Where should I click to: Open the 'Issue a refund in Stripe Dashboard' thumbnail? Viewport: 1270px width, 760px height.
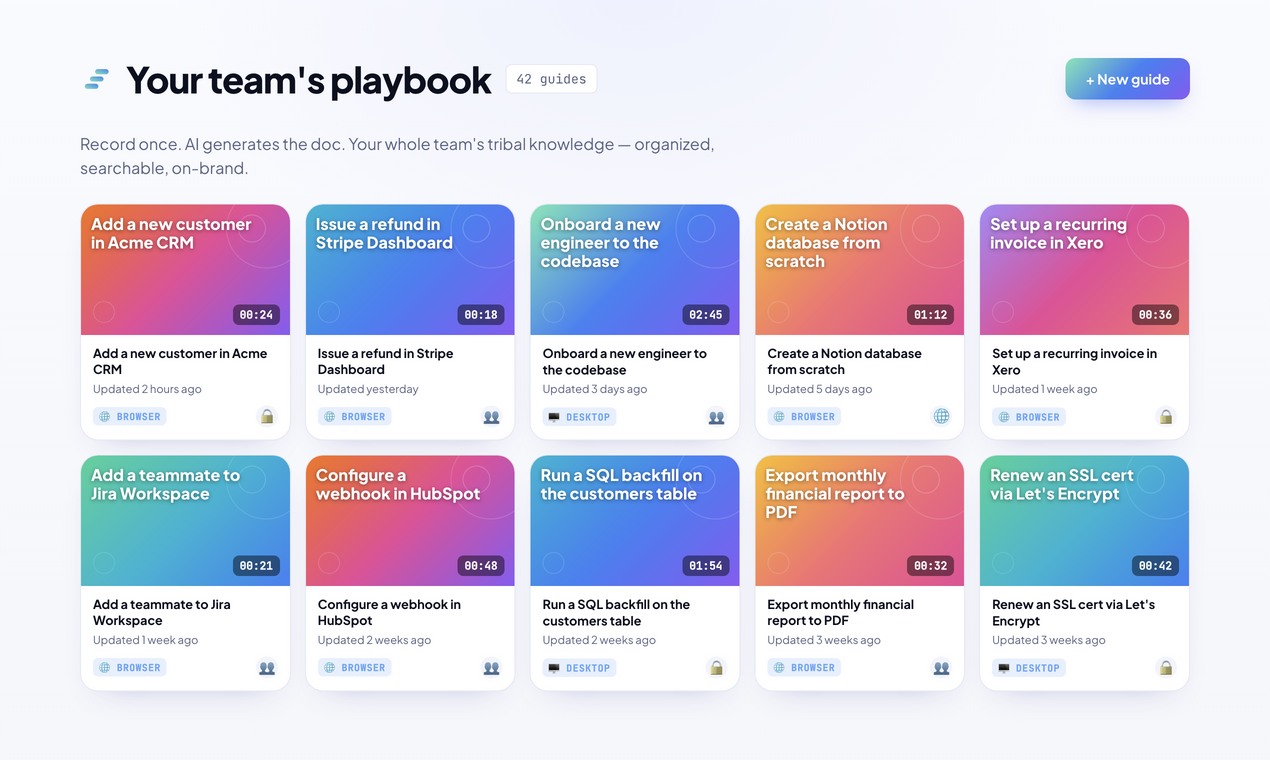tap(410, 270)
